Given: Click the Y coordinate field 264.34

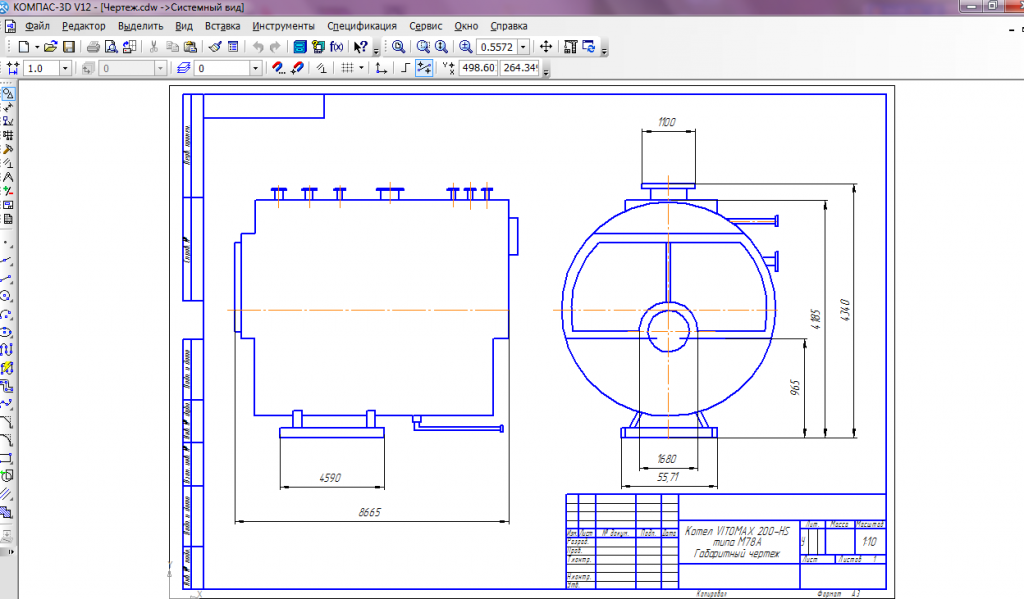Looking at the screenshot, I should click(x=520, y=68).
